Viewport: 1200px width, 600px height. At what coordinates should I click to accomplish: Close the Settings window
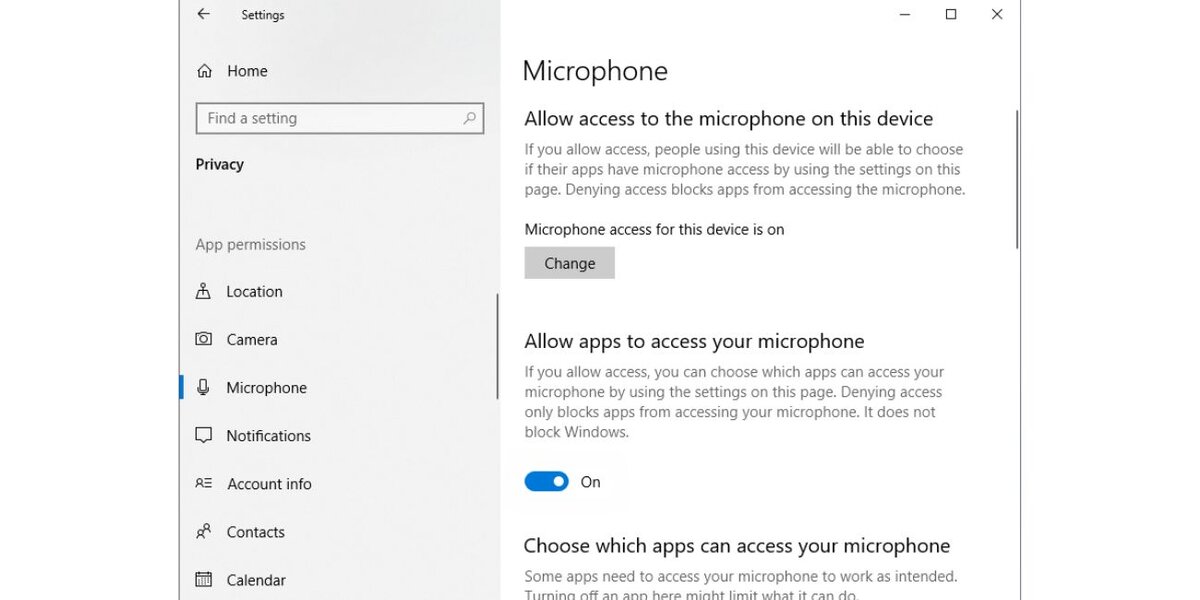tap(997, 14)
